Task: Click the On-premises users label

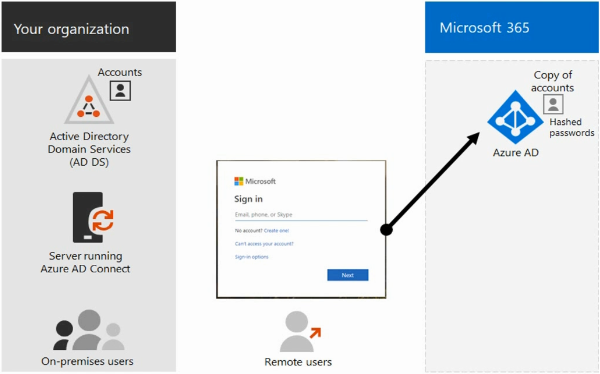Action: tap(87, 361)
